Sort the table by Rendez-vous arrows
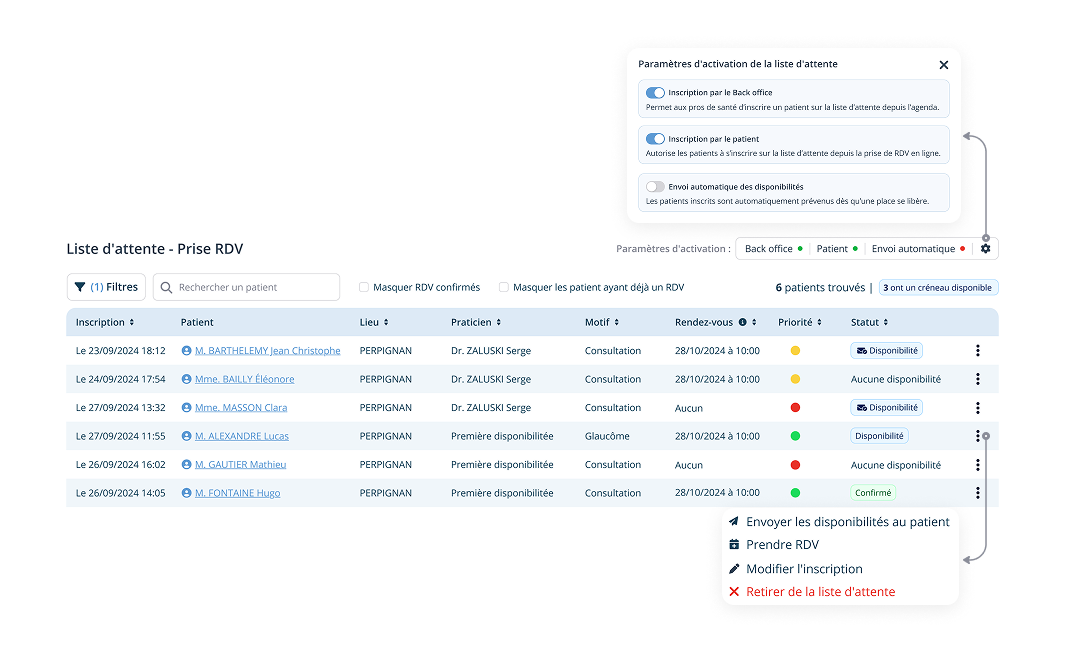Image resolution: width=1065 pixels, height=653 pixels. click(x=754, y=322)
